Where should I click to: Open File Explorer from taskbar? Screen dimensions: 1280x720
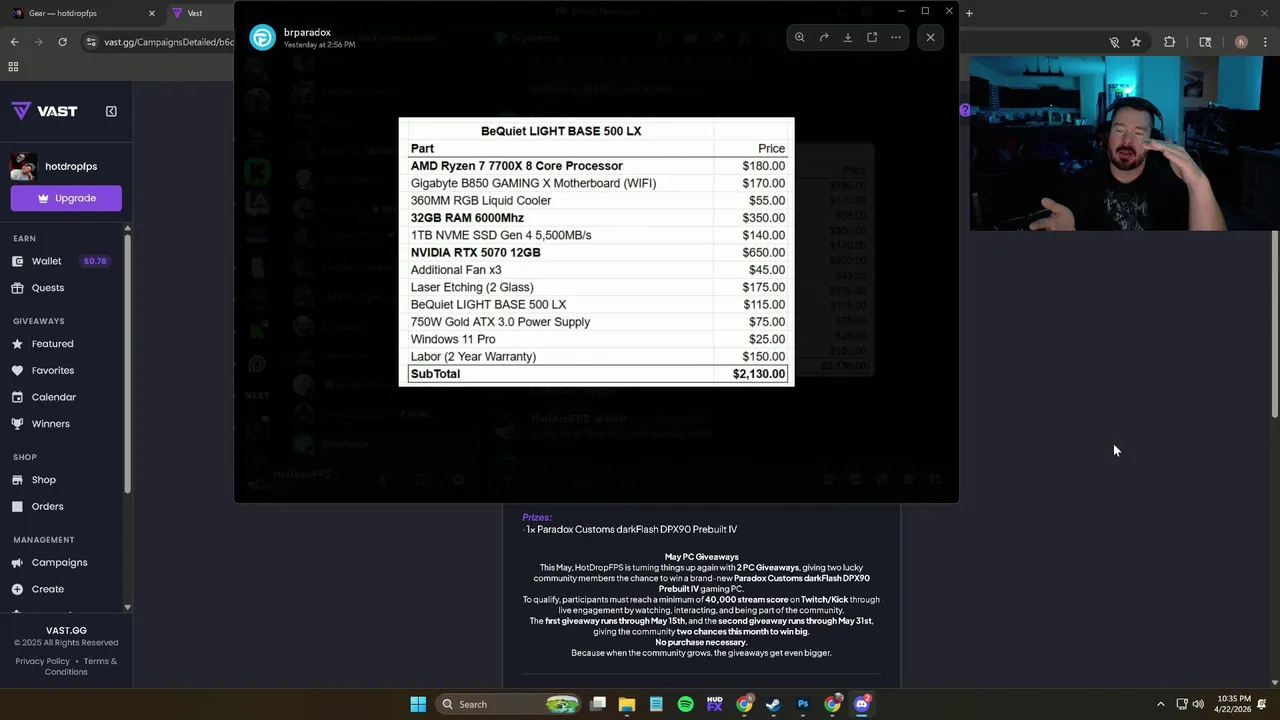point(627,704)
